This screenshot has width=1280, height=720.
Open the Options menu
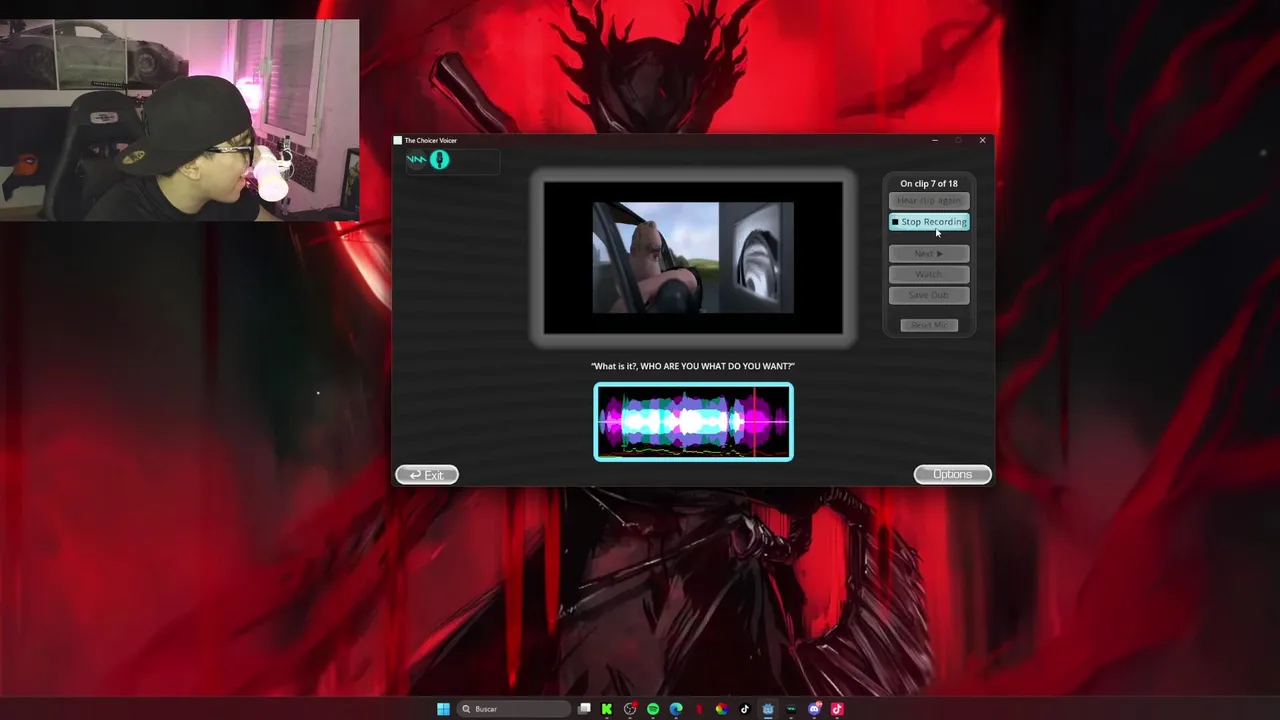click(x=952, y=475)
